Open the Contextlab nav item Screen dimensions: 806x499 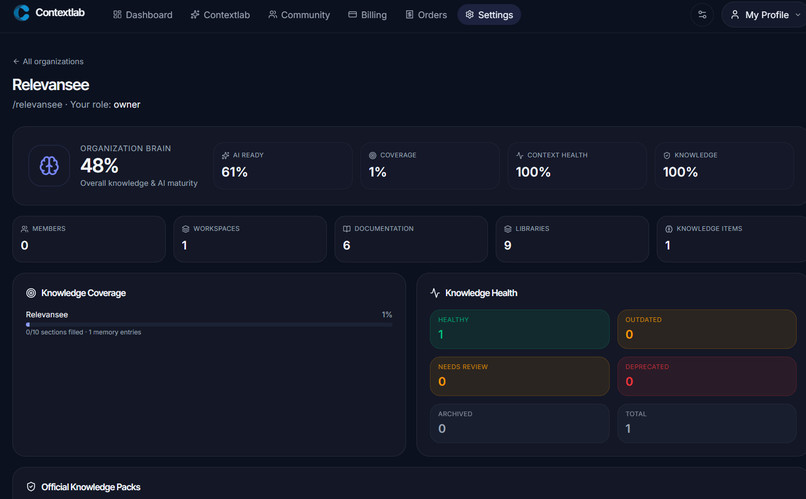coord(220,15)
